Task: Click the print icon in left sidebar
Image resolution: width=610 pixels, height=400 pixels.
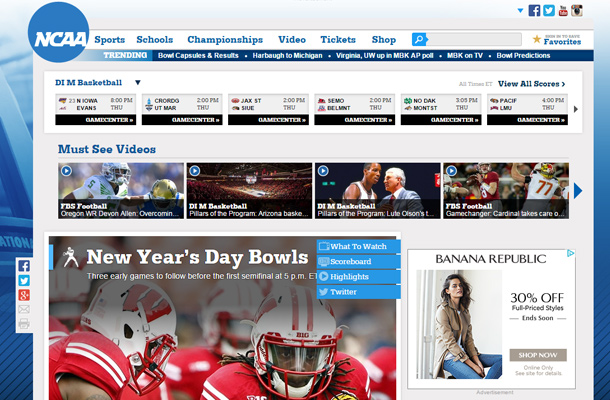Action: (x=24, y=324)
